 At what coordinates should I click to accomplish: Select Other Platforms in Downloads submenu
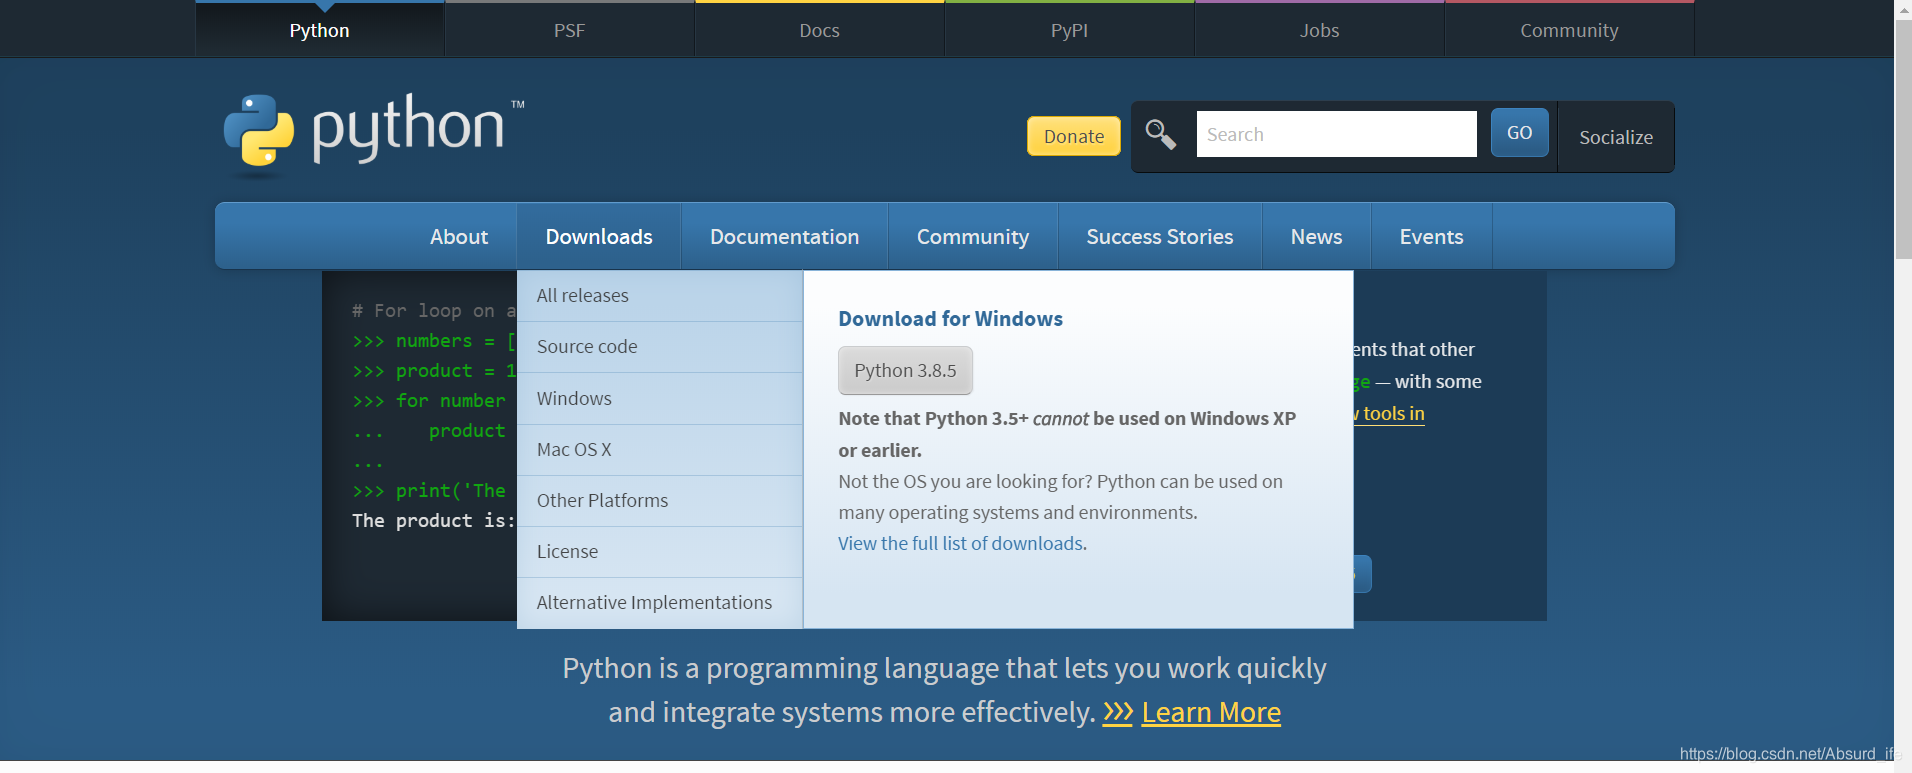click(x=660, y=501)
